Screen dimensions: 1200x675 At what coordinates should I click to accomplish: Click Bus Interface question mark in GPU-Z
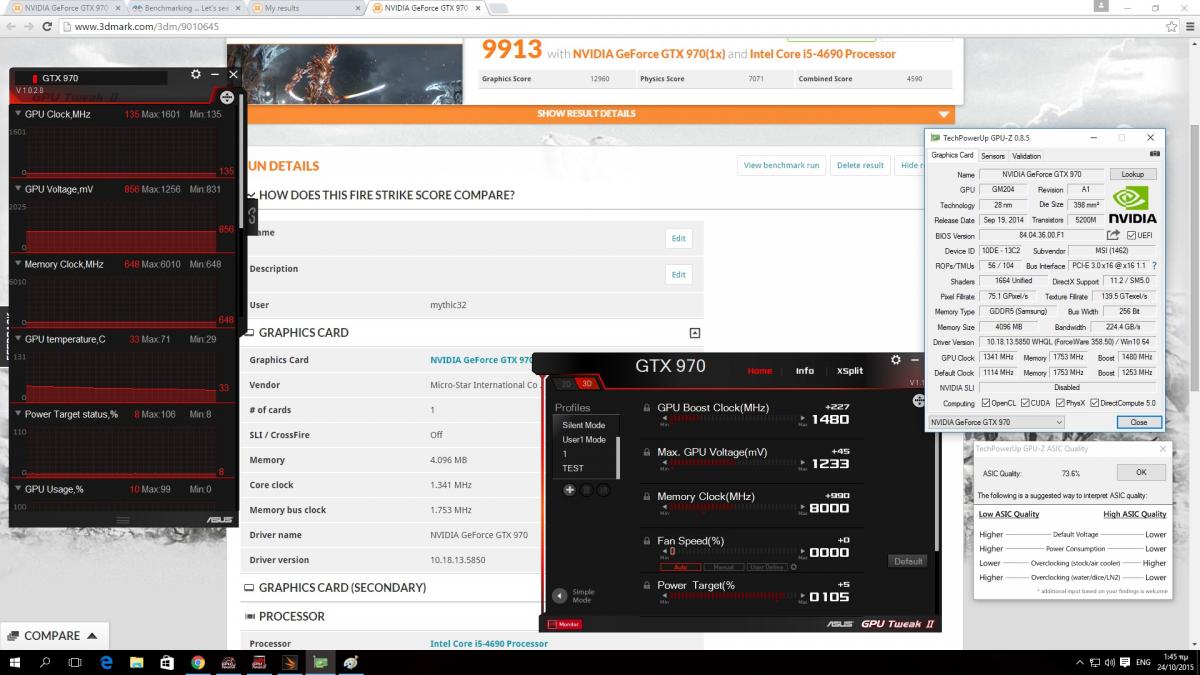[1155, 266]
